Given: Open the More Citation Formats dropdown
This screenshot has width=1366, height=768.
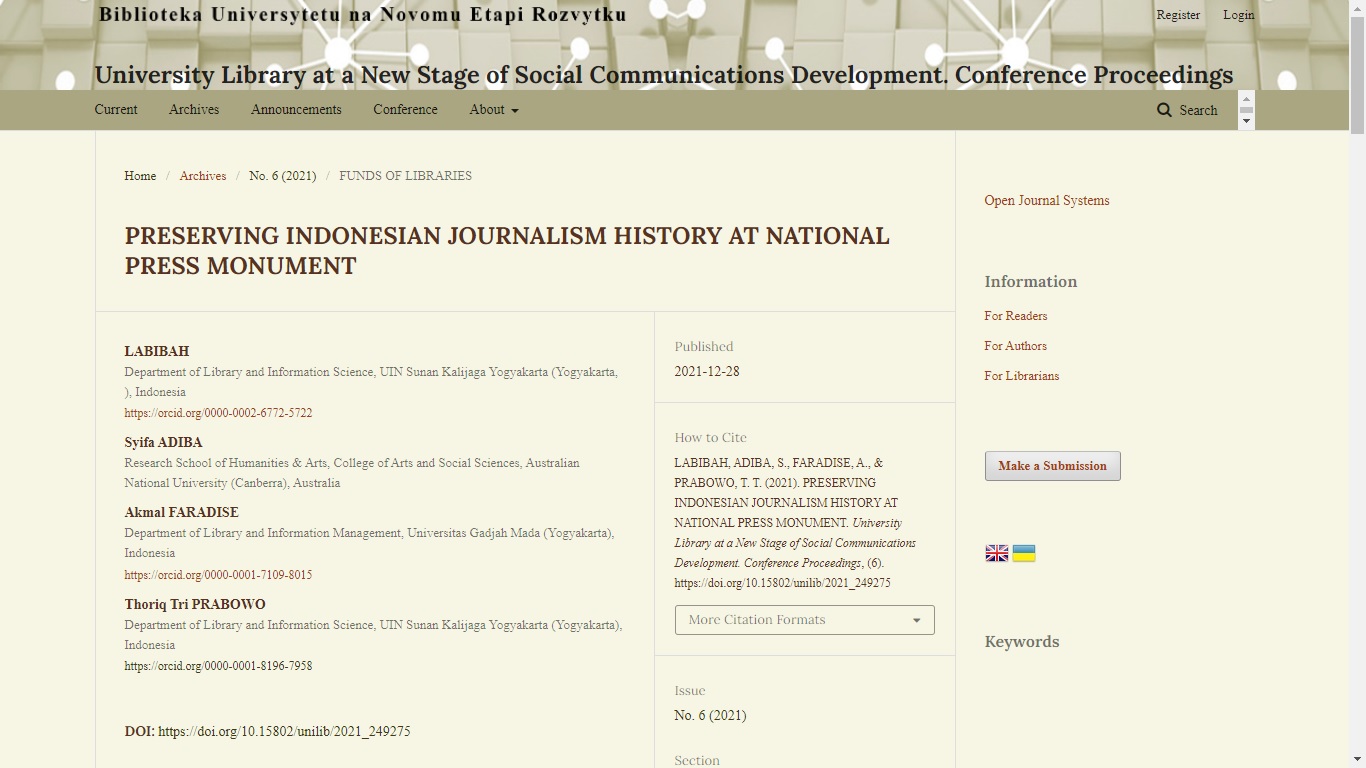Looking at the screenshot, I should point(805,620).
